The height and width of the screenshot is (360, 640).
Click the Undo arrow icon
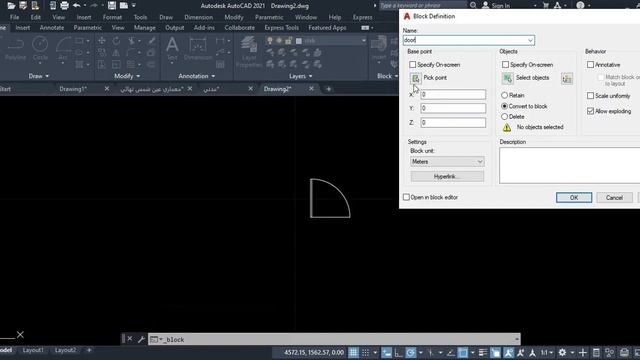click(x=76, y=6)
